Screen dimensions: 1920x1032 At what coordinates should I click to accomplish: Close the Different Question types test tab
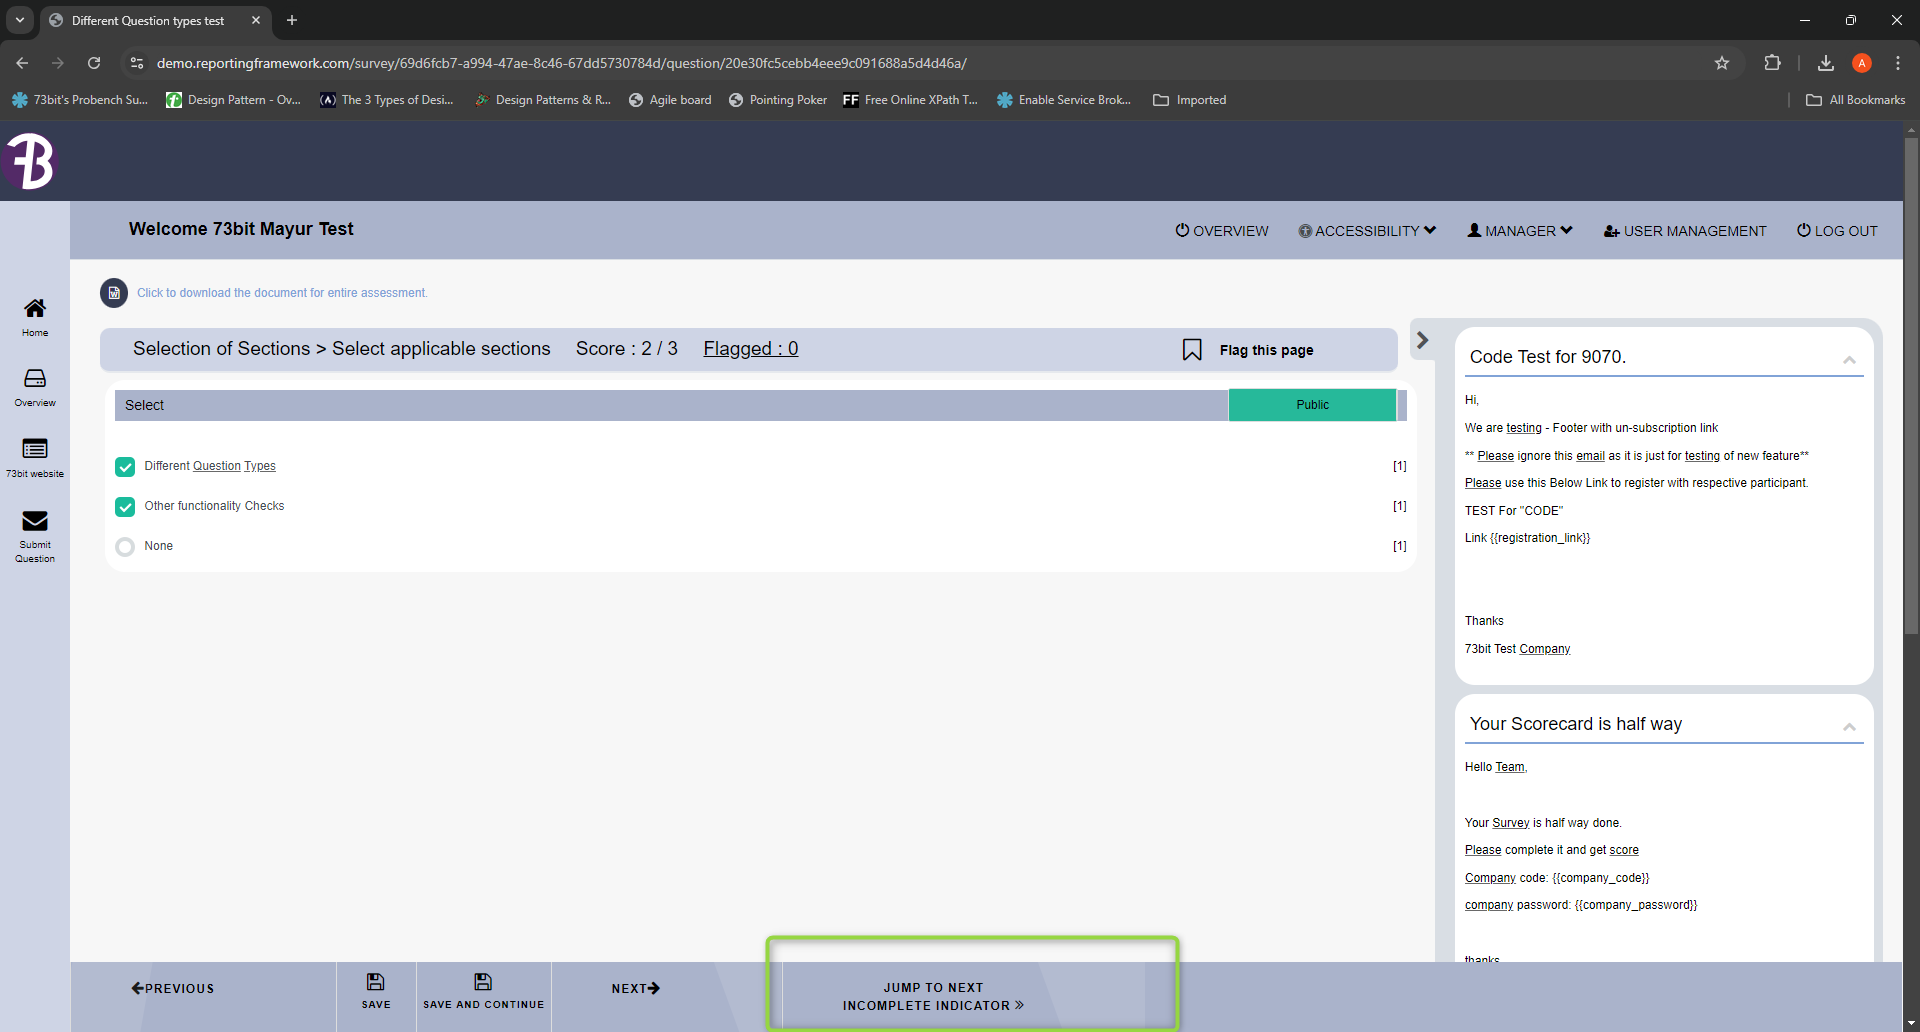click(256, 20)
